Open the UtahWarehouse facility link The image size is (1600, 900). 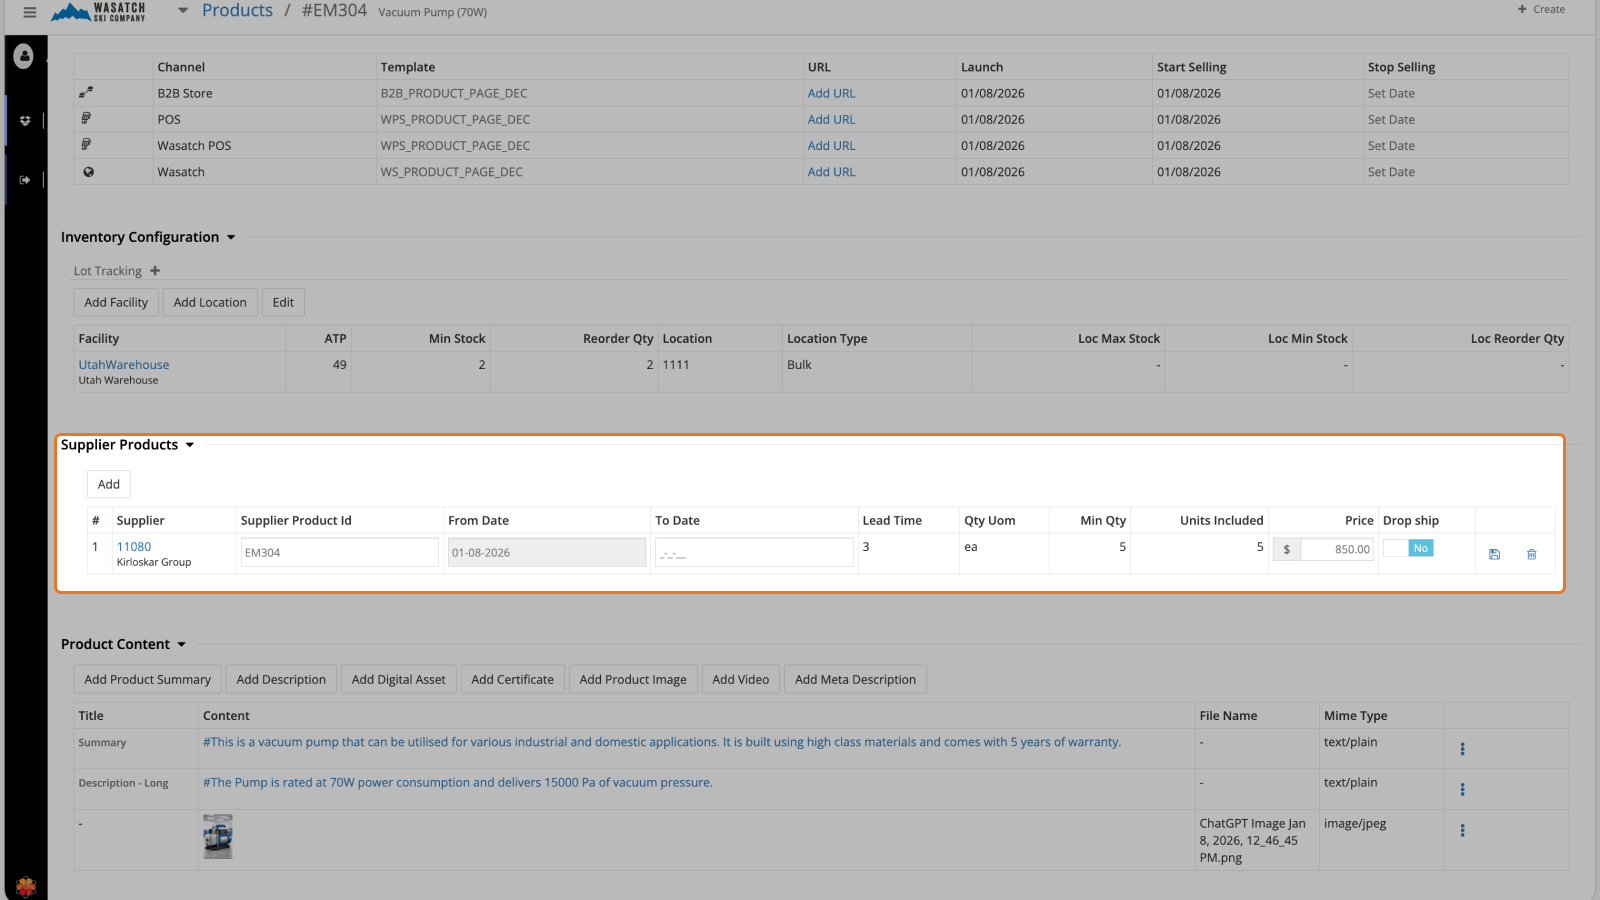tap(123, 364)
